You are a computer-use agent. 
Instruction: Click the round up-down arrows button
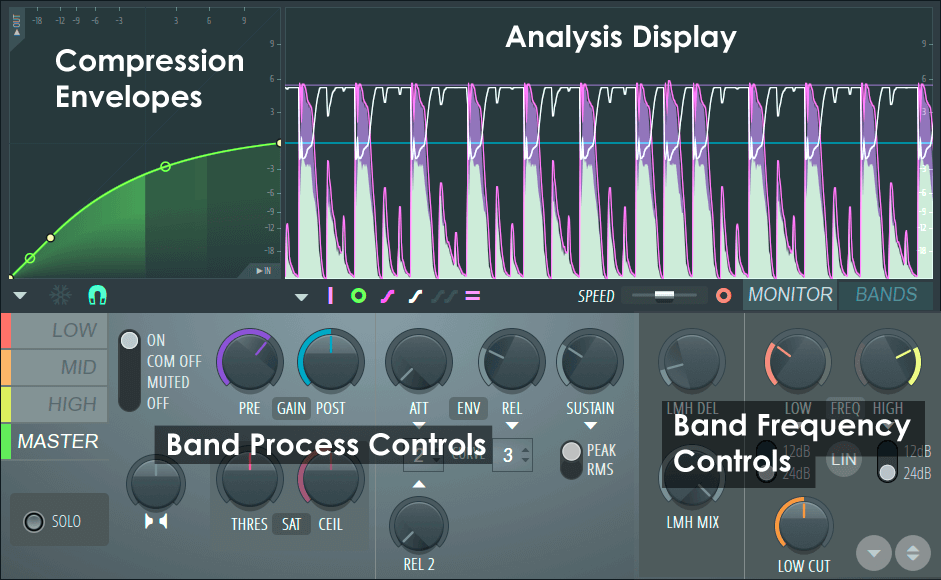point(913,553)
